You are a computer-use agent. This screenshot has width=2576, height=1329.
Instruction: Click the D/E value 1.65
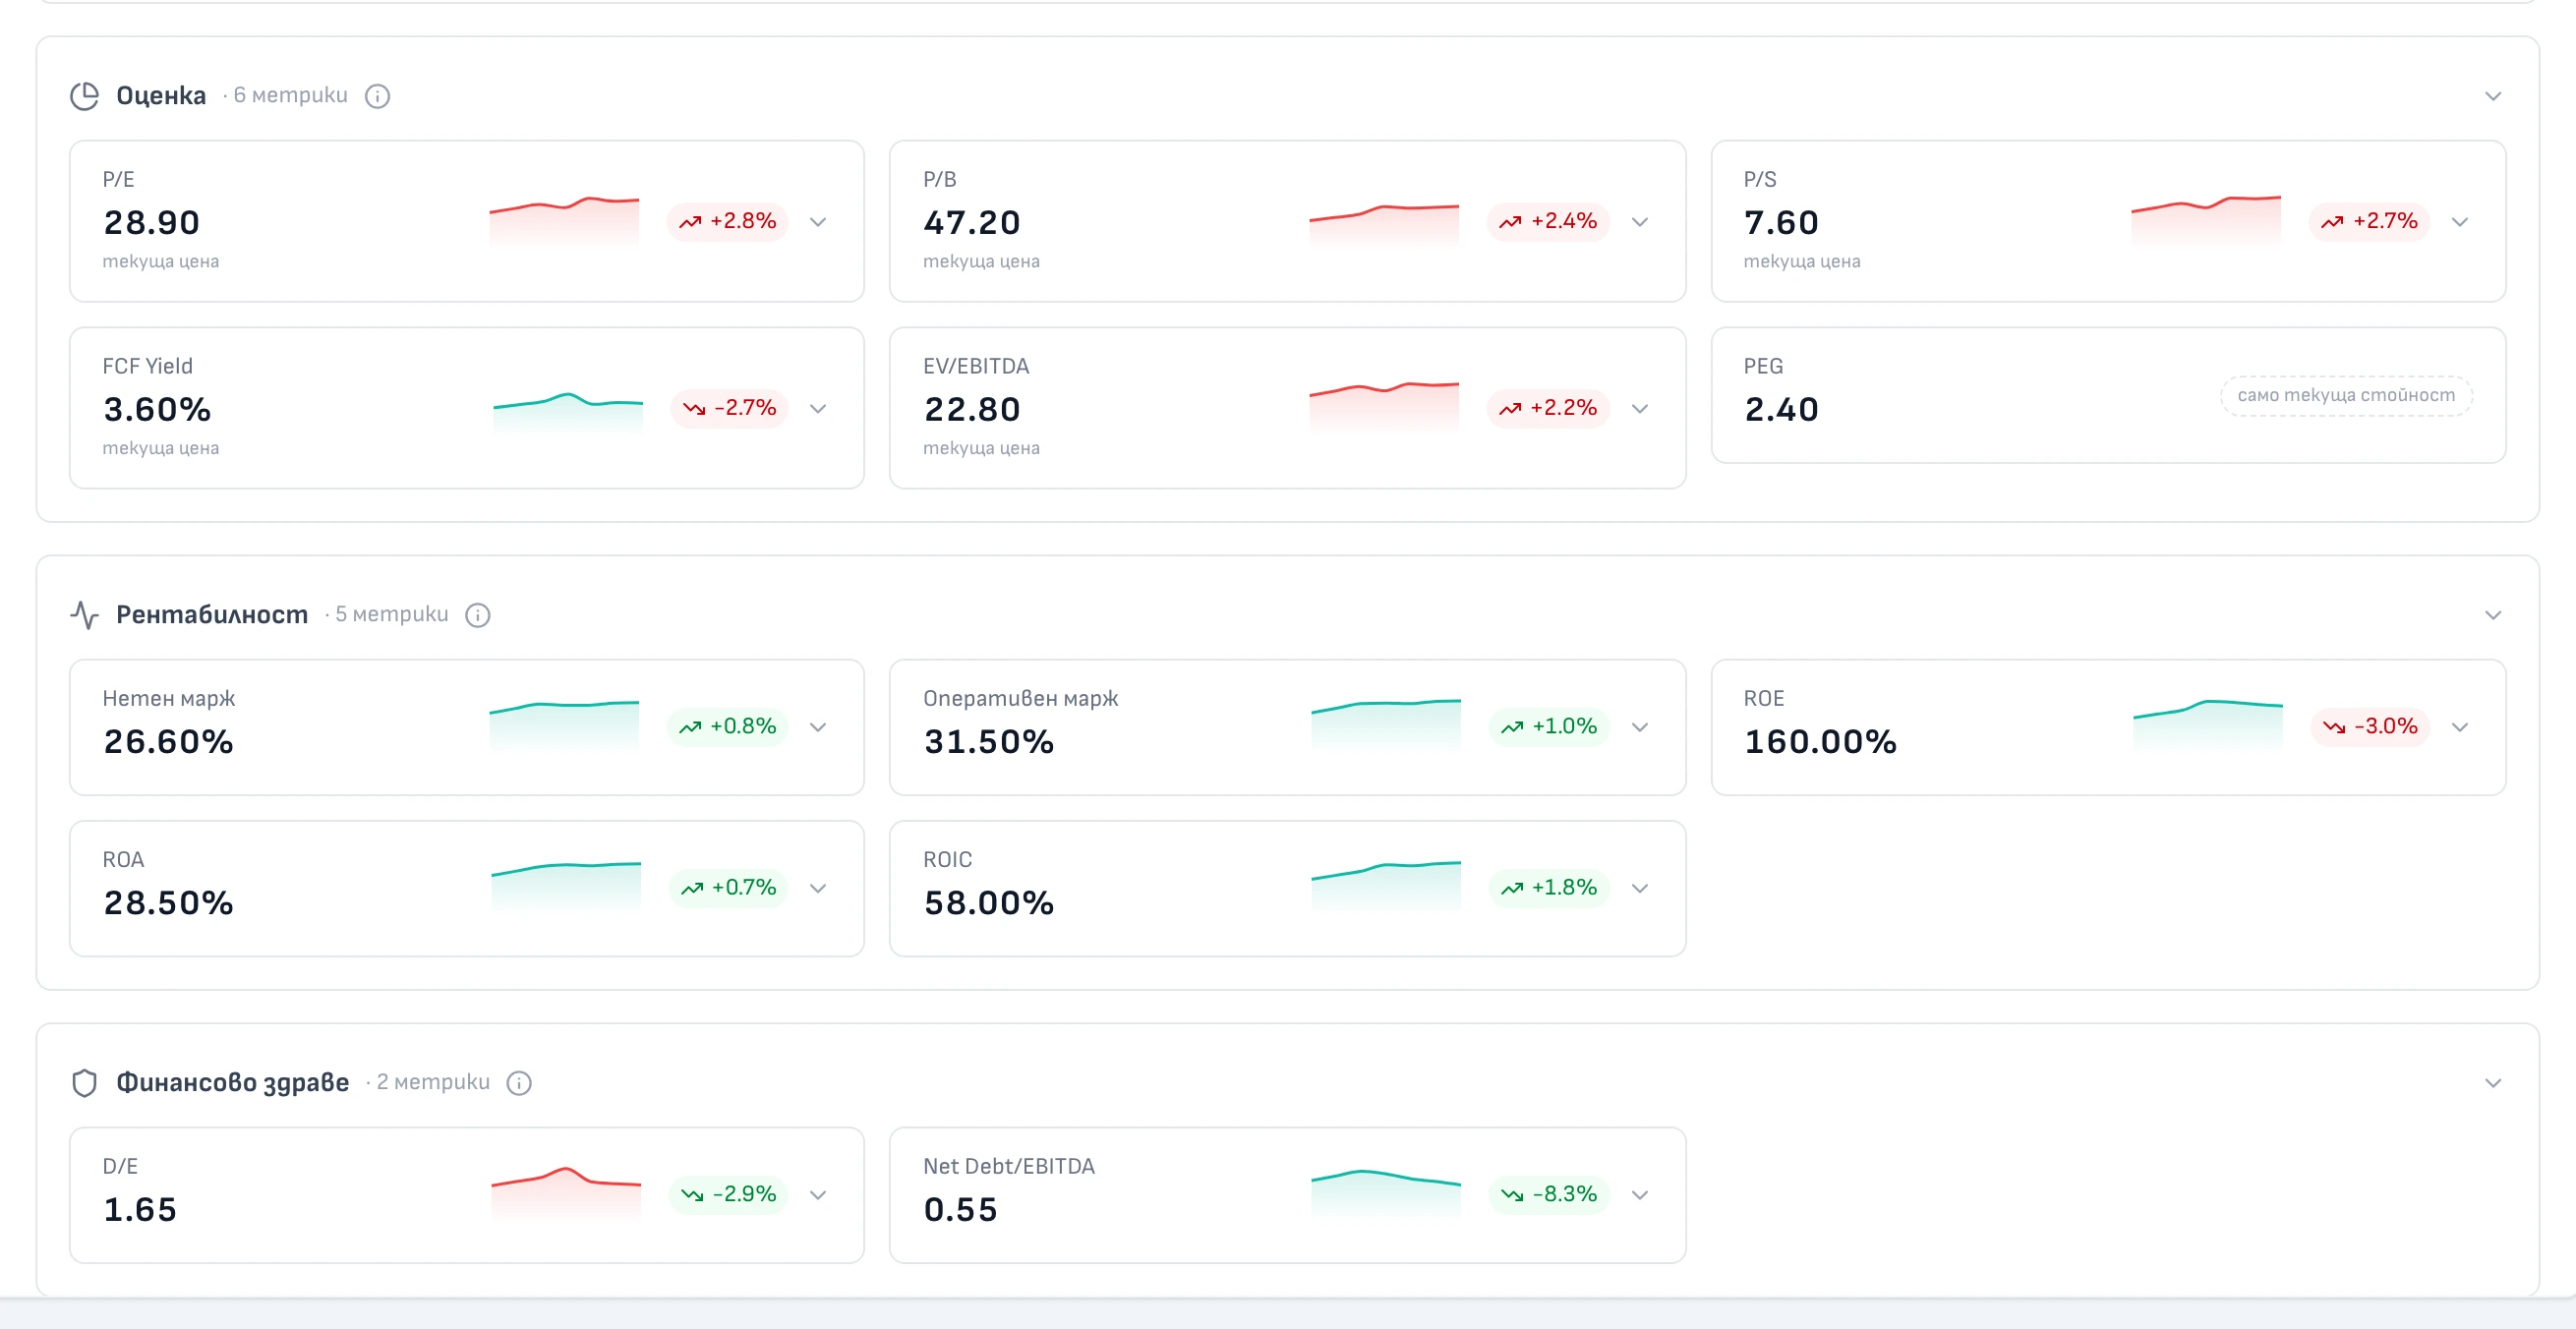(x=140, y=1210)
